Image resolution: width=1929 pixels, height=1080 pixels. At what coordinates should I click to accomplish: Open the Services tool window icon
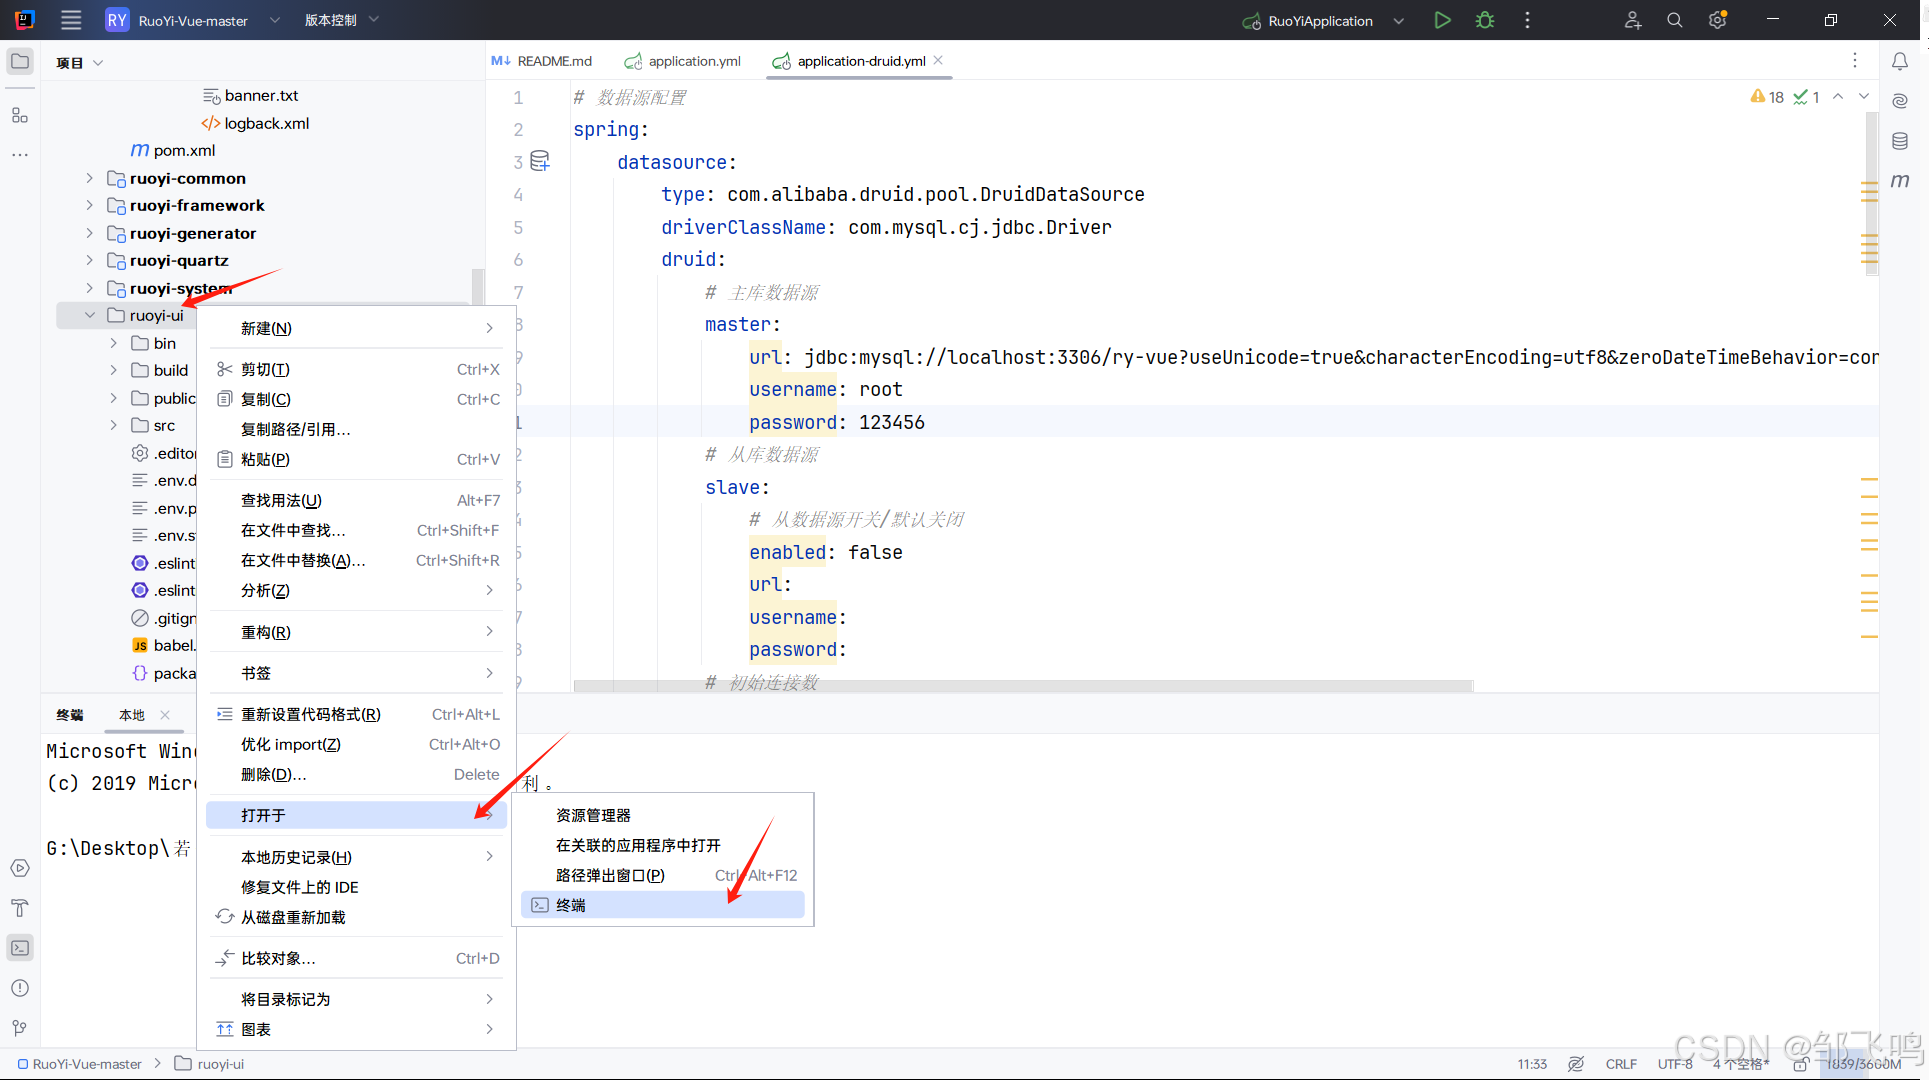pyautogui.click(x=20, y=868)
